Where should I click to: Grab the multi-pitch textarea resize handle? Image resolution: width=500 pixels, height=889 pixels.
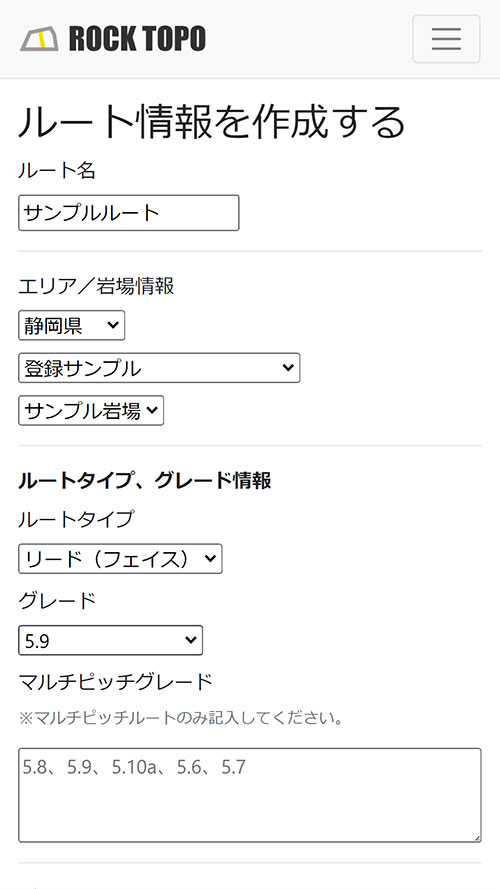point(476,837)
